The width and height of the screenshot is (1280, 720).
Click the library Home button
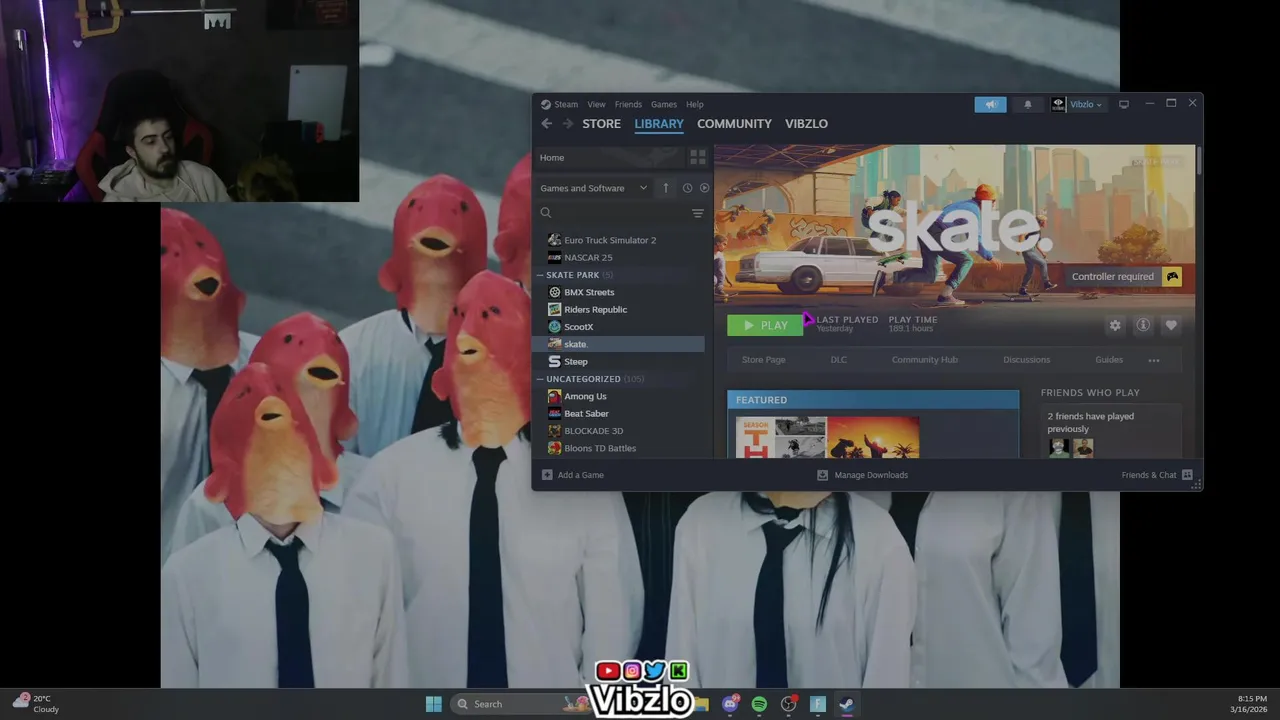[x=608, y=157]
